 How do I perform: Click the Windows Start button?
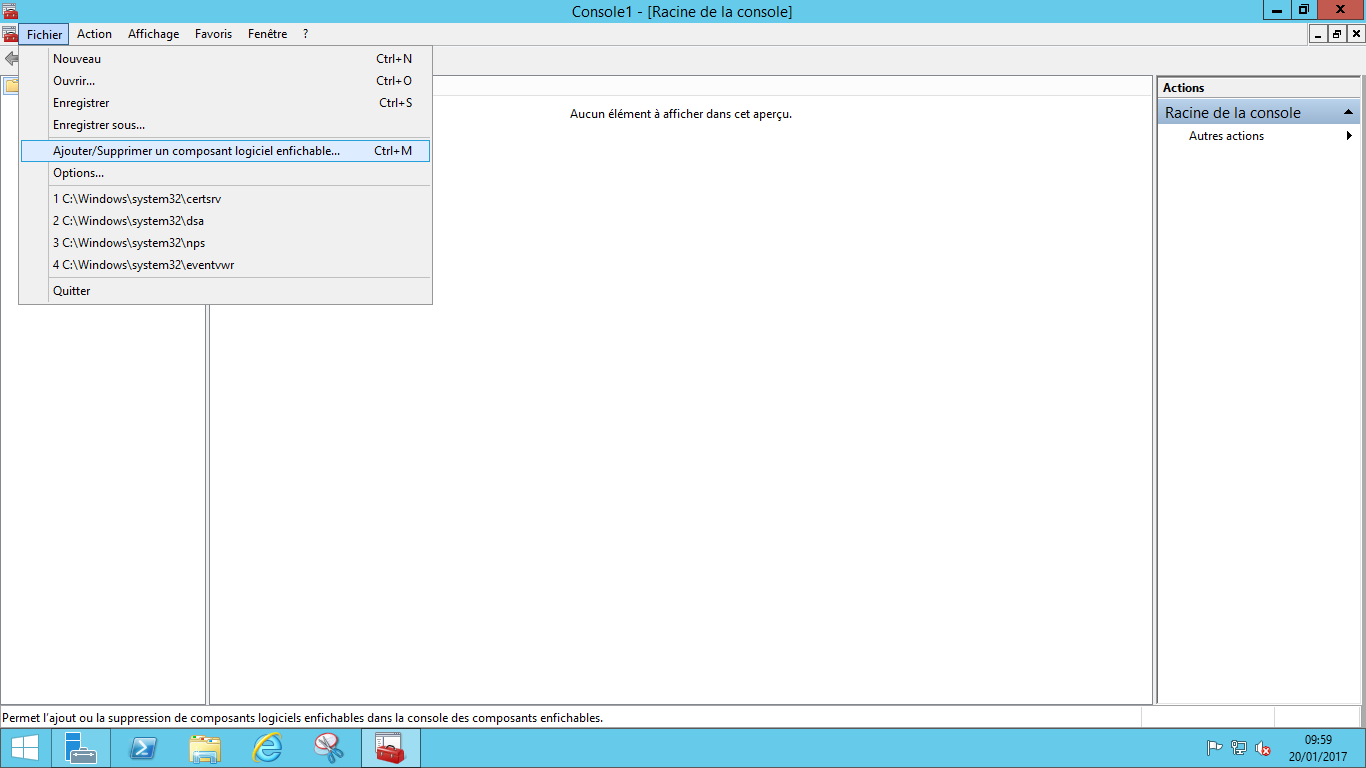pos(25,747)
